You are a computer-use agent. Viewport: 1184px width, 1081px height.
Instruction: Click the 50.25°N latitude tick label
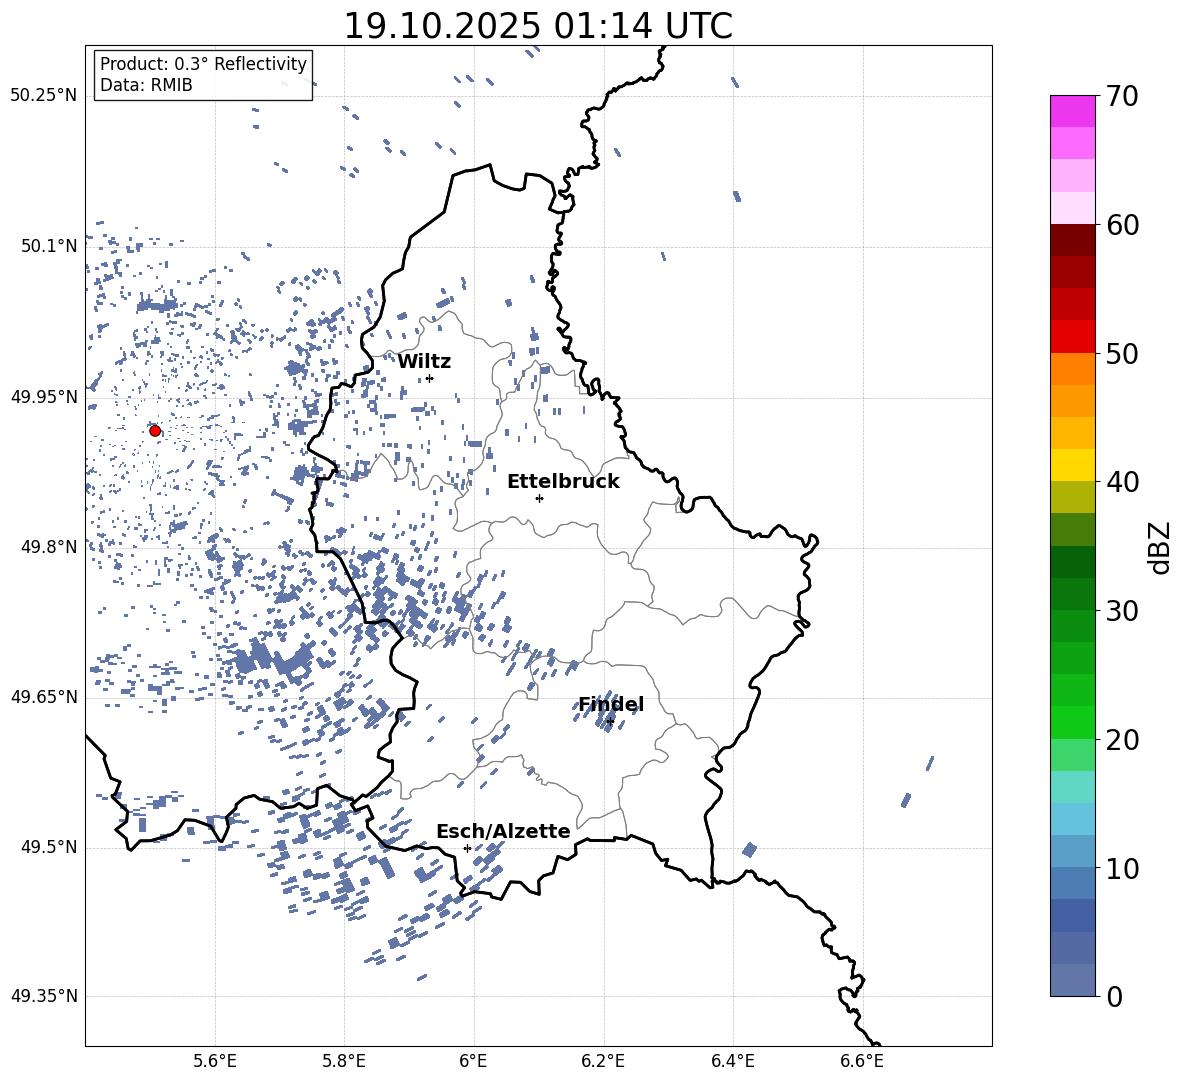coord(44,96)
